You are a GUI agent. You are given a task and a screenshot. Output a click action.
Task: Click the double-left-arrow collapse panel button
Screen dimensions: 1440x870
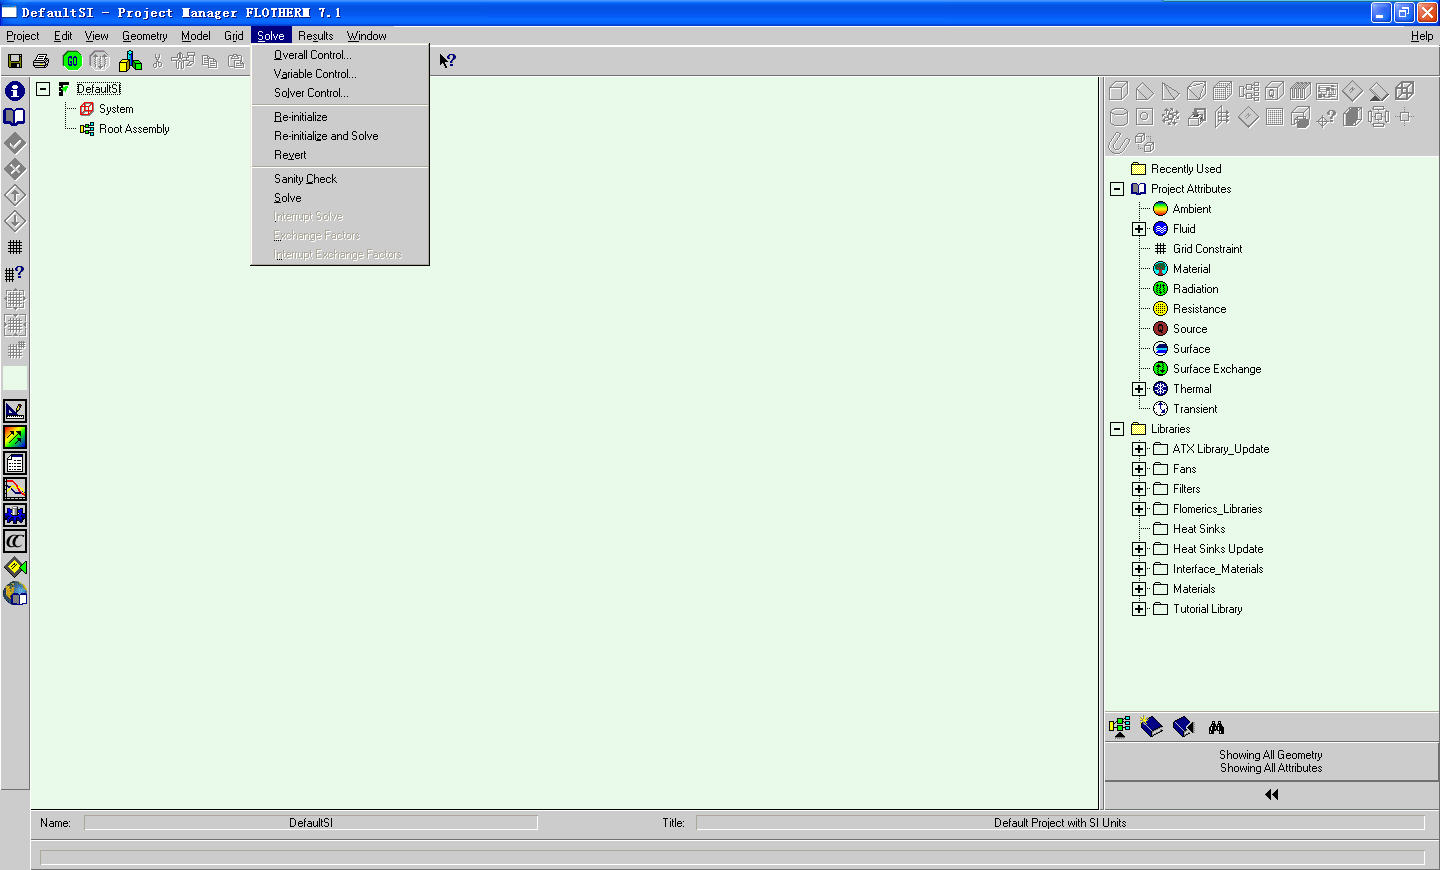(x=1271, y=794)
